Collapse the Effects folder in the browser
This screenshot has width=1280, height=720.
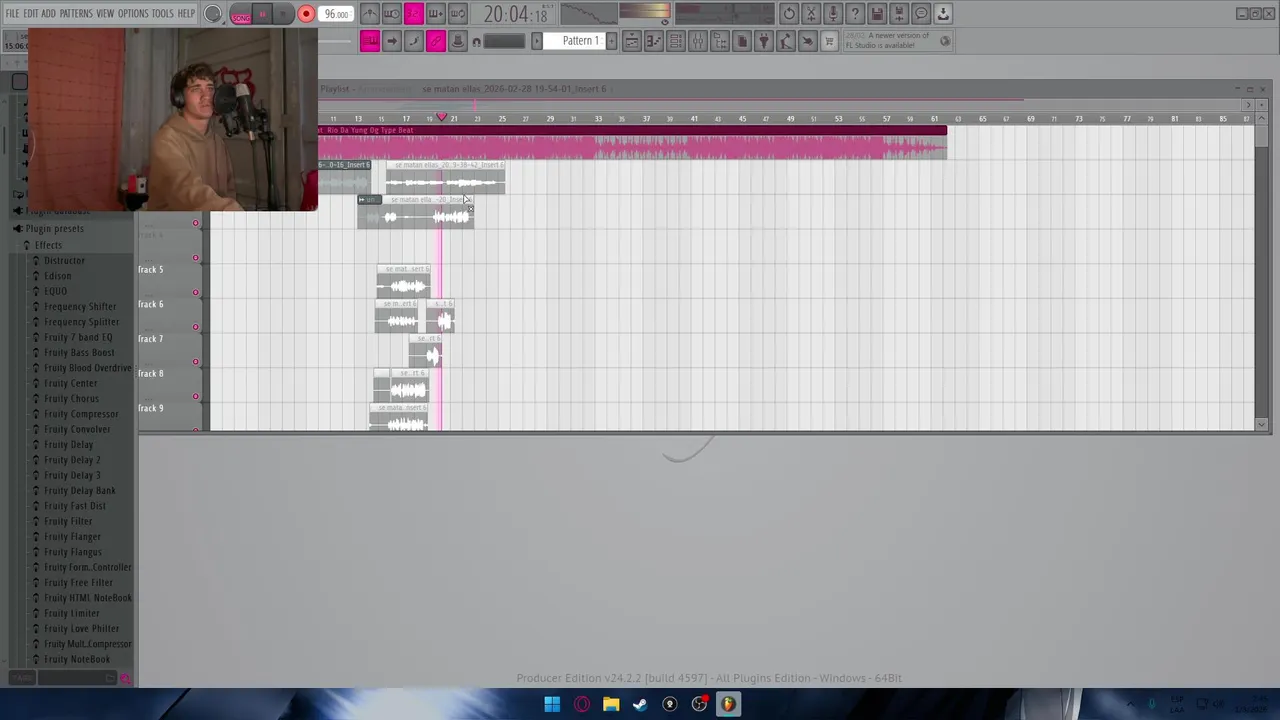click(48, 245)
